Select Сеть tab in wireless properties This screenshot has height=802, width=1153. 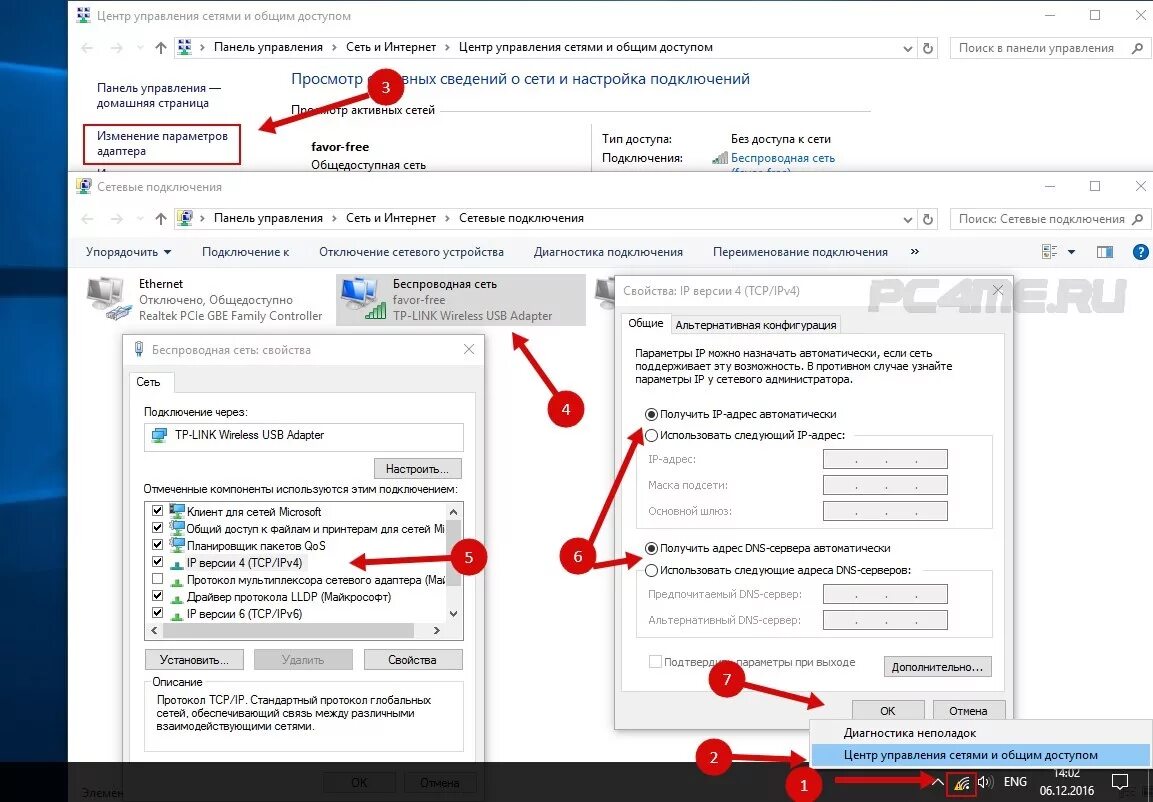click(x=148, y=382)
